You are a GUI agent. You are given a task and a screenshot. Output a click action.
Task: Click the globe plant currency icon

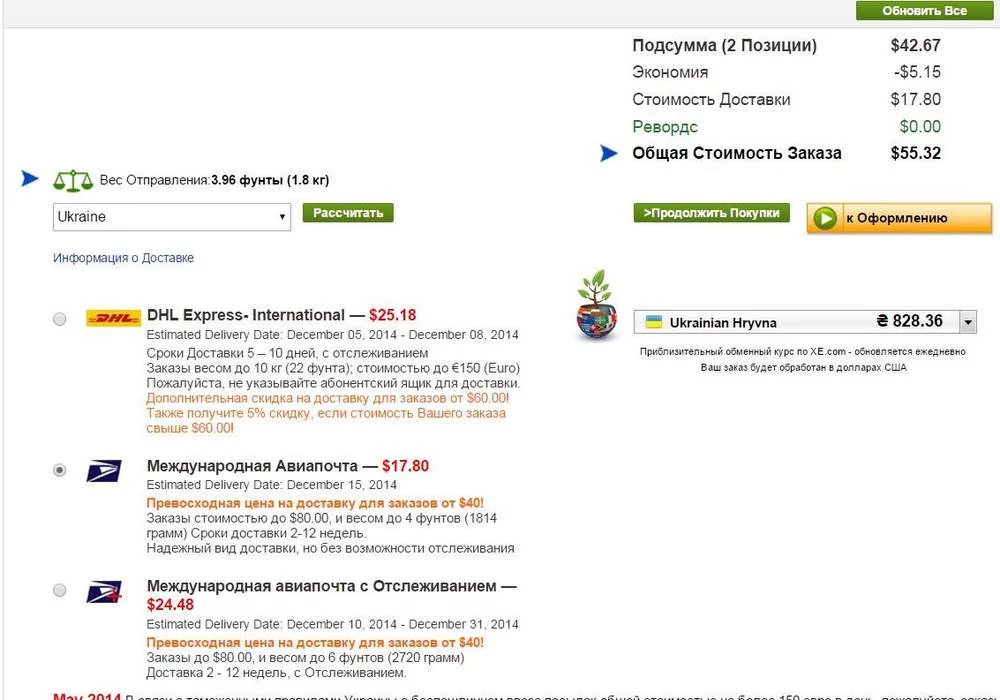(596, 305)
